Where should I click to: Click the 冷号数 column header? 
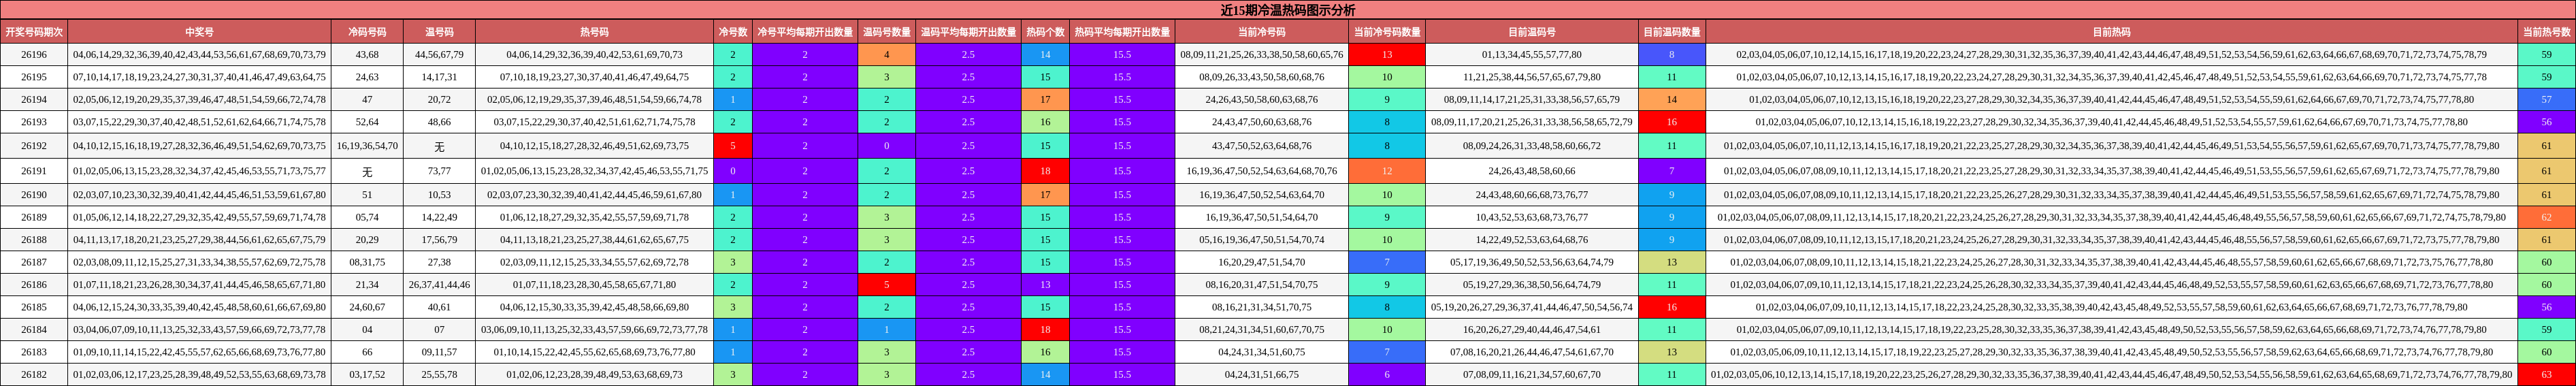(x=733, y=32)
